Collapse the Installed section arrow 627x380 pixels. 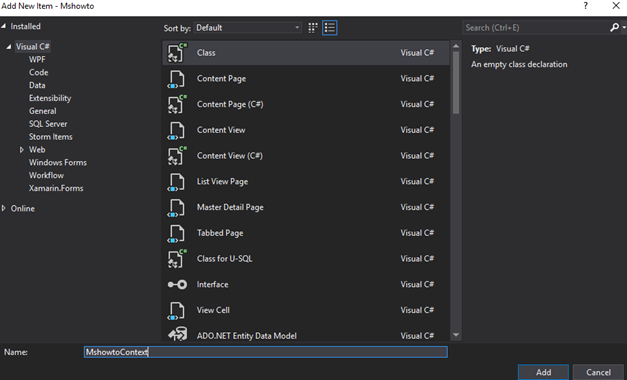[x=4, y=26]
